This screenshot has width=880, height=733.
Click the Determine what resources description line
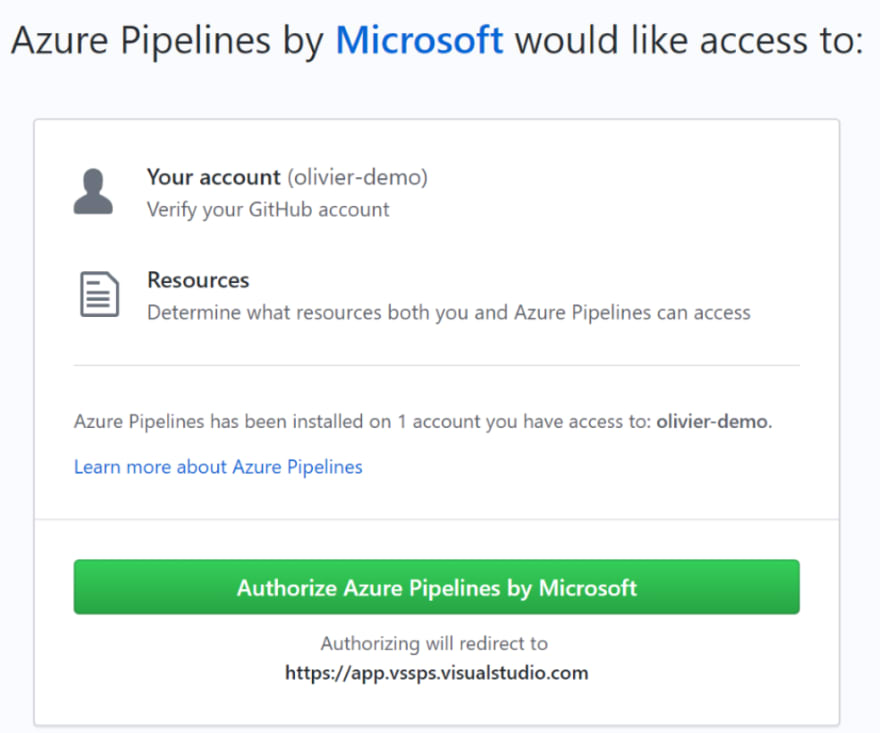coord(448,313)
